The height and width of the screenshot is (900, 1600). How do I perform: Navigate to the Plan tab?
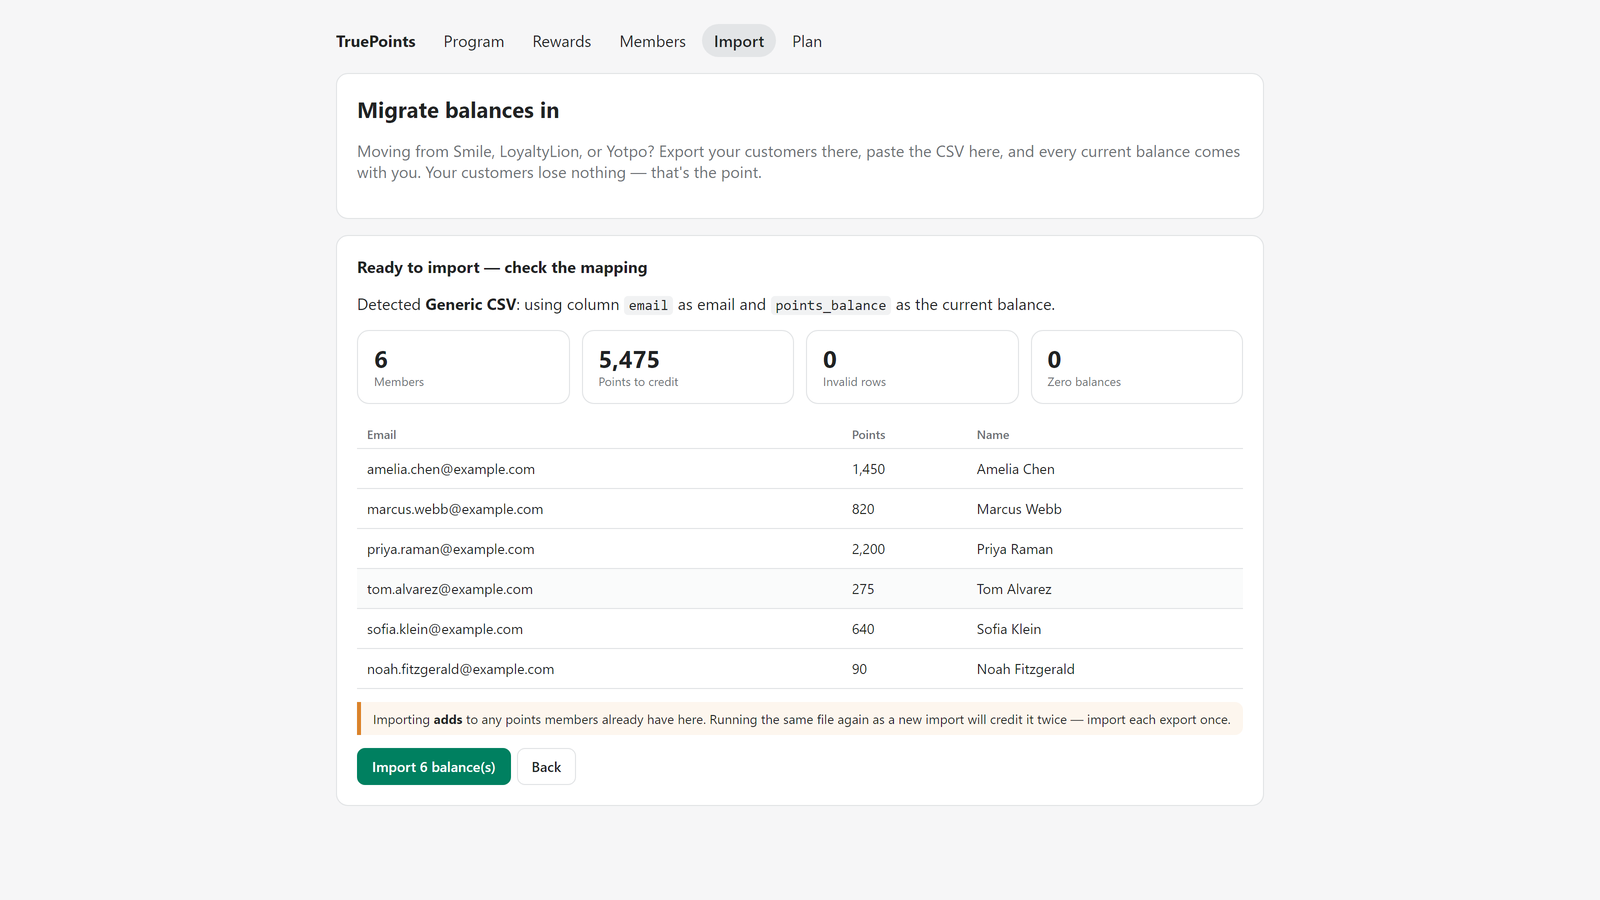click(807, 41)
